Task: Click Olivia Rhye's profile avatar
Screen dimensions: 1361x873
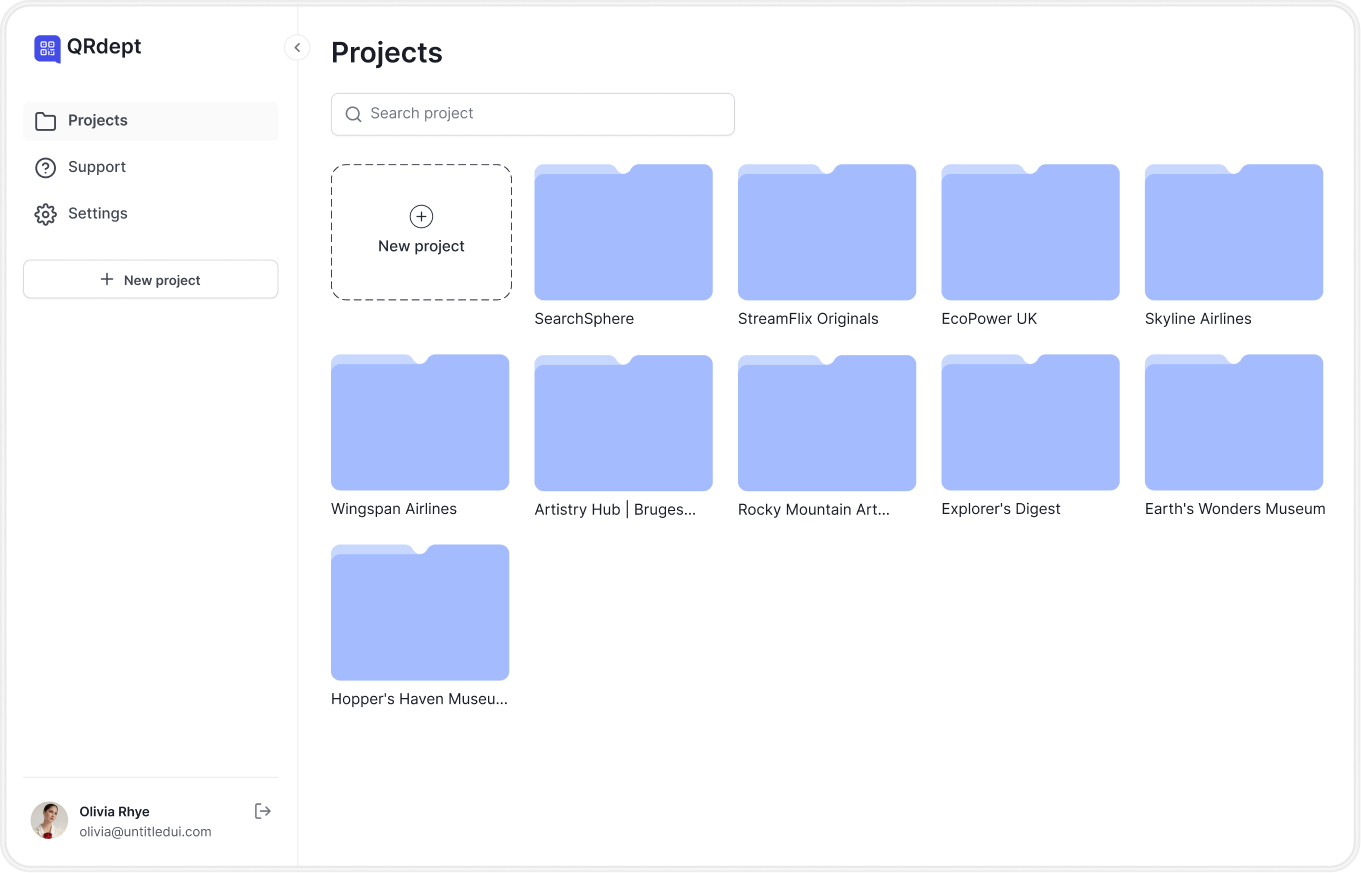Action: point(49,820)
